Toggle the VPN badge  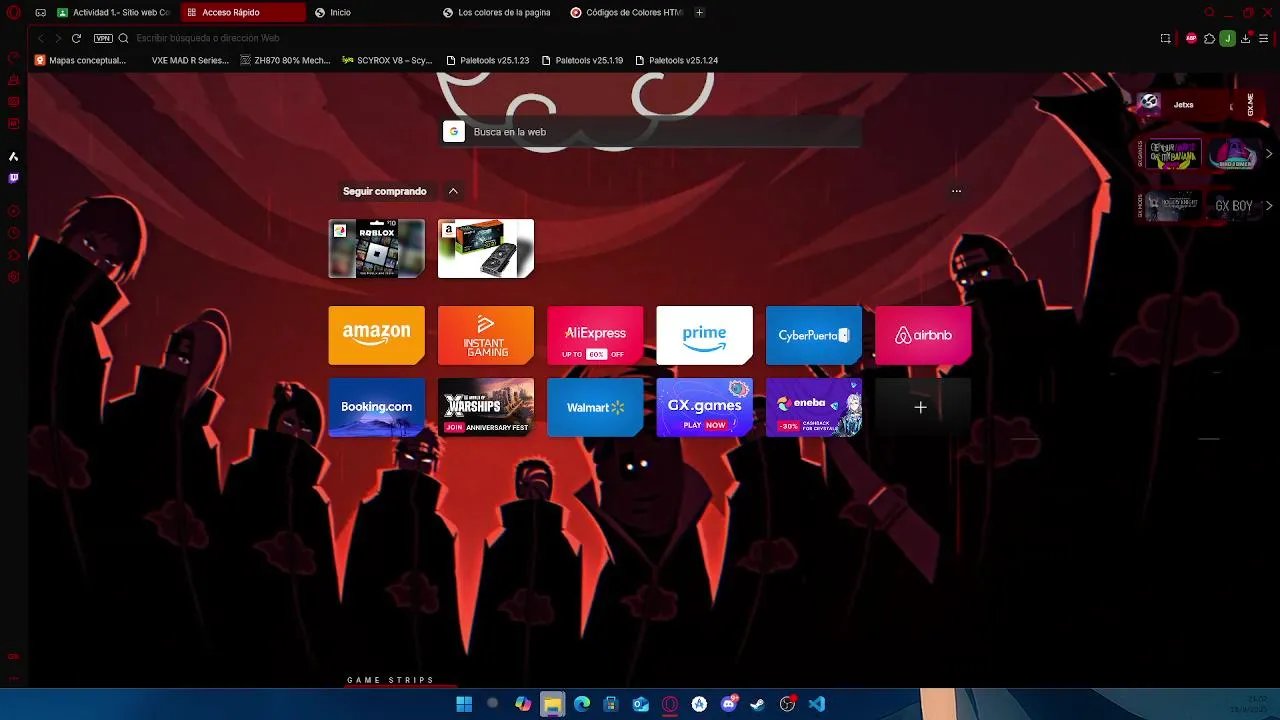click(x=103, y=38)
